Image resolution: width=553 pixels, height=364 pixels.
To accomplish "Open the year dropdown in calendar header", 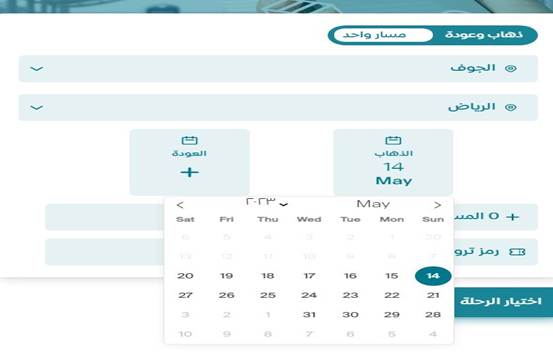I will click(x=267, y=202).
